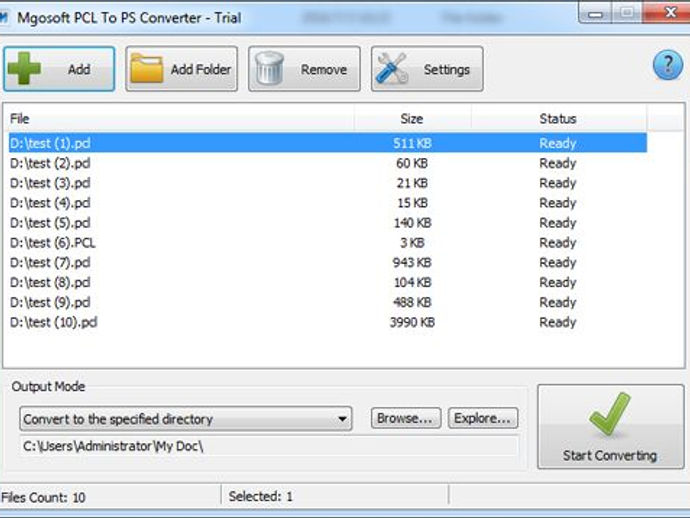Click the 3 KB size cell
Image resolution: width=690 pixels, height=518 pixels.
412,242
